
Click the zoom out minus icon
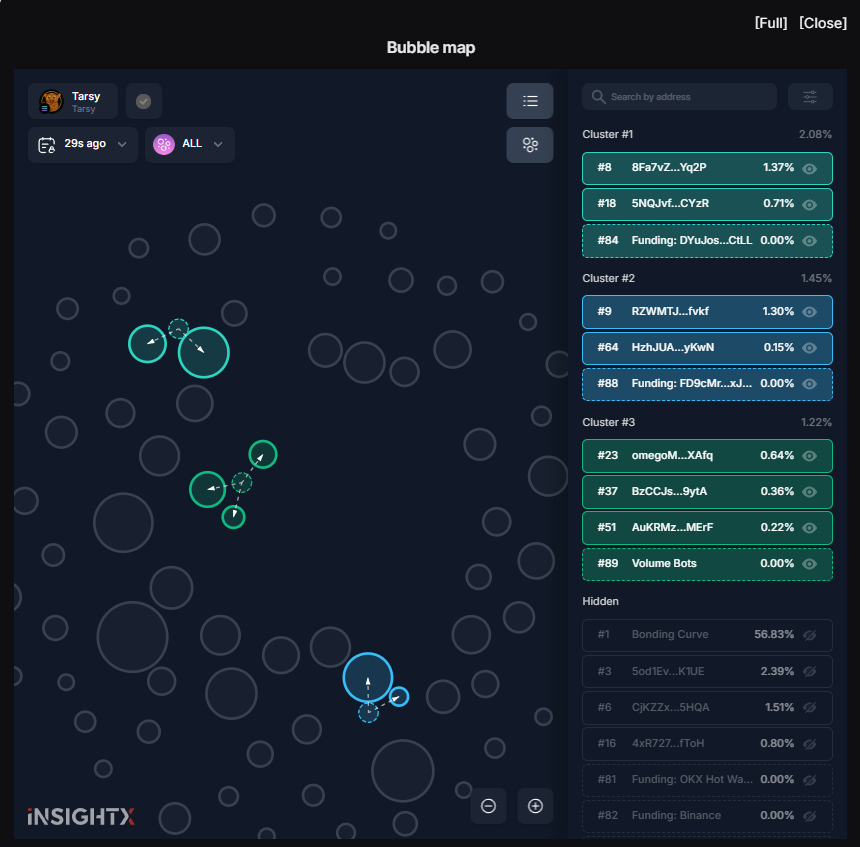[x=488, y=806]
